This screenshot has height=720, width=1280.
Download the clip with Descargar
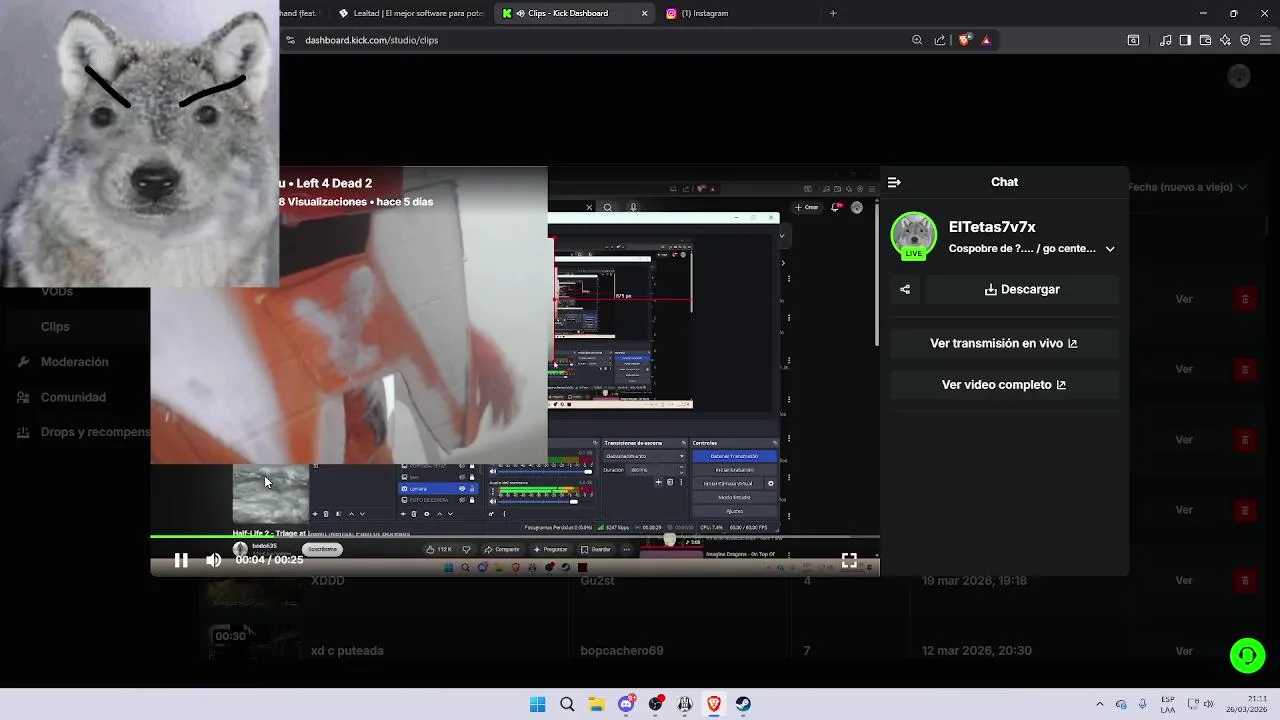pos(1022,289)
